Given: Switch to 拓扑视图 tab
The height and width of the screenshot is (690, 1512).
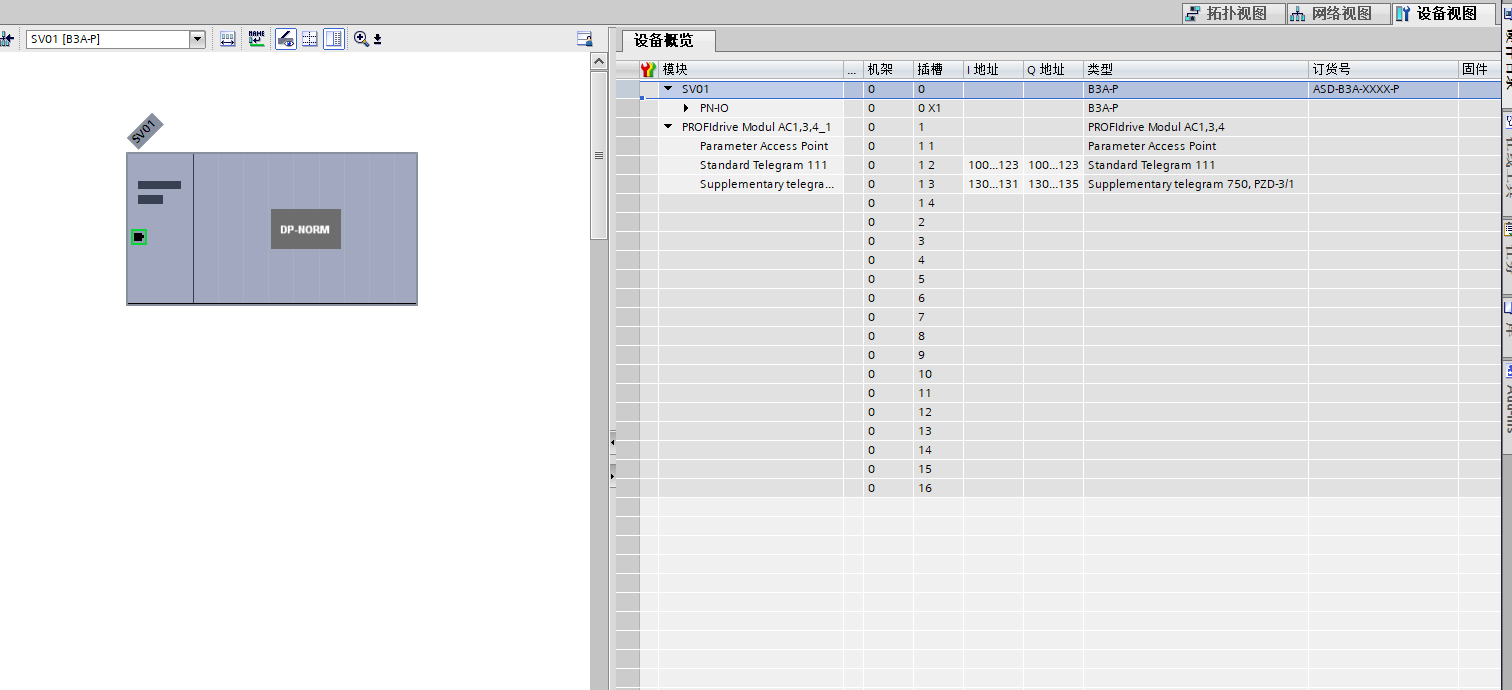Looking at the screenshot, I should point(1228,13).
